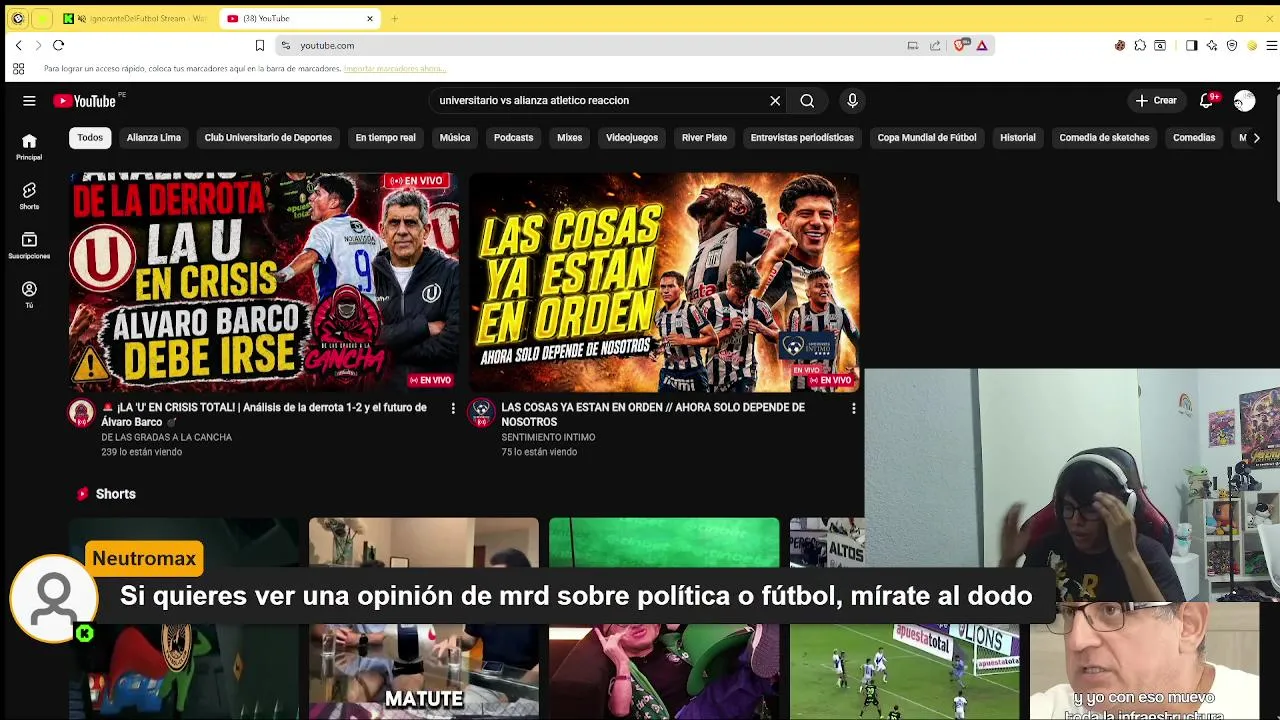The image size is (1280, 720).
Task: Click Importar marcadores ahora link
Action: [x=394, y=69]
